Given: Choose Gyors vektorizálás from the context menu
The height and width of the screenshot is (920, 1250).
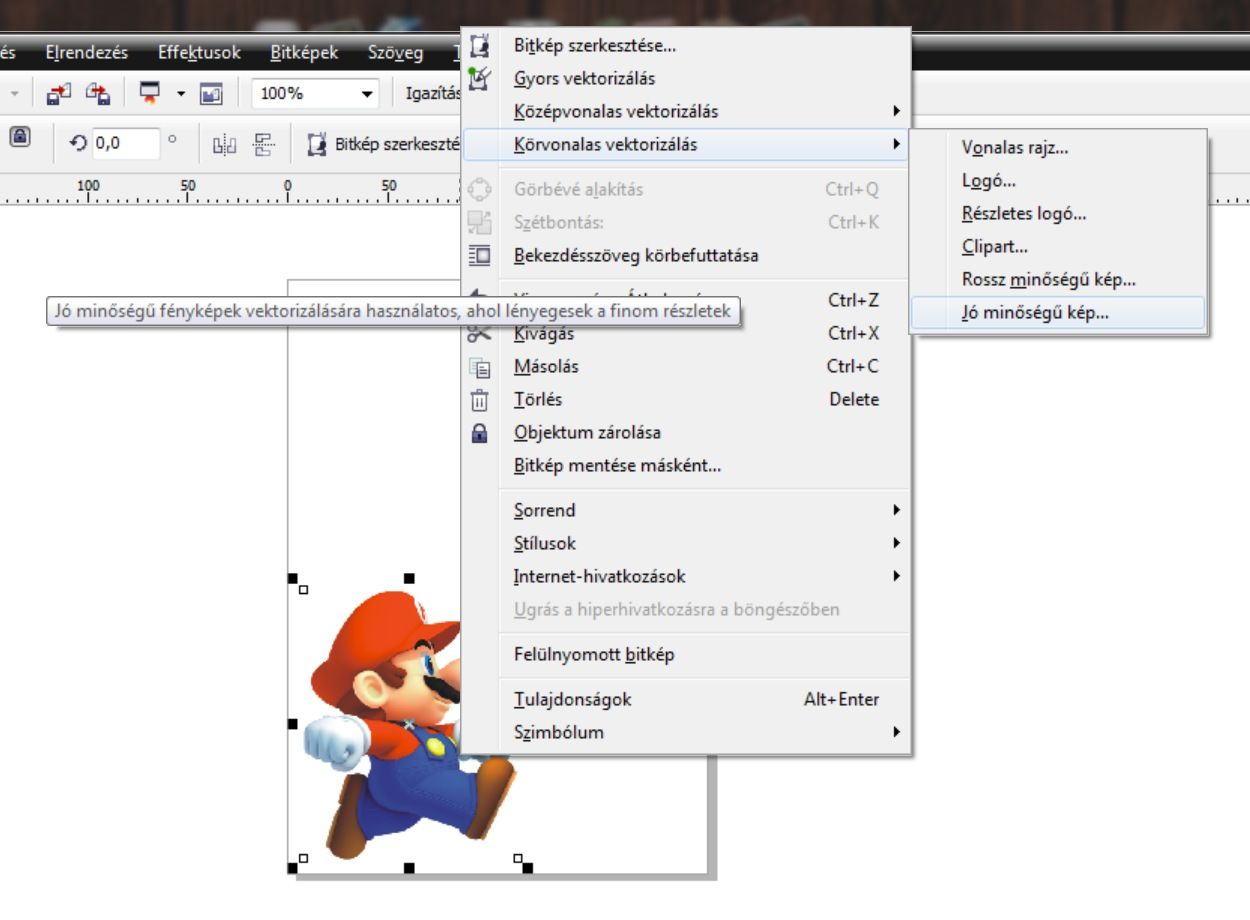Looking at the screenshot, I should pos(685,78).
